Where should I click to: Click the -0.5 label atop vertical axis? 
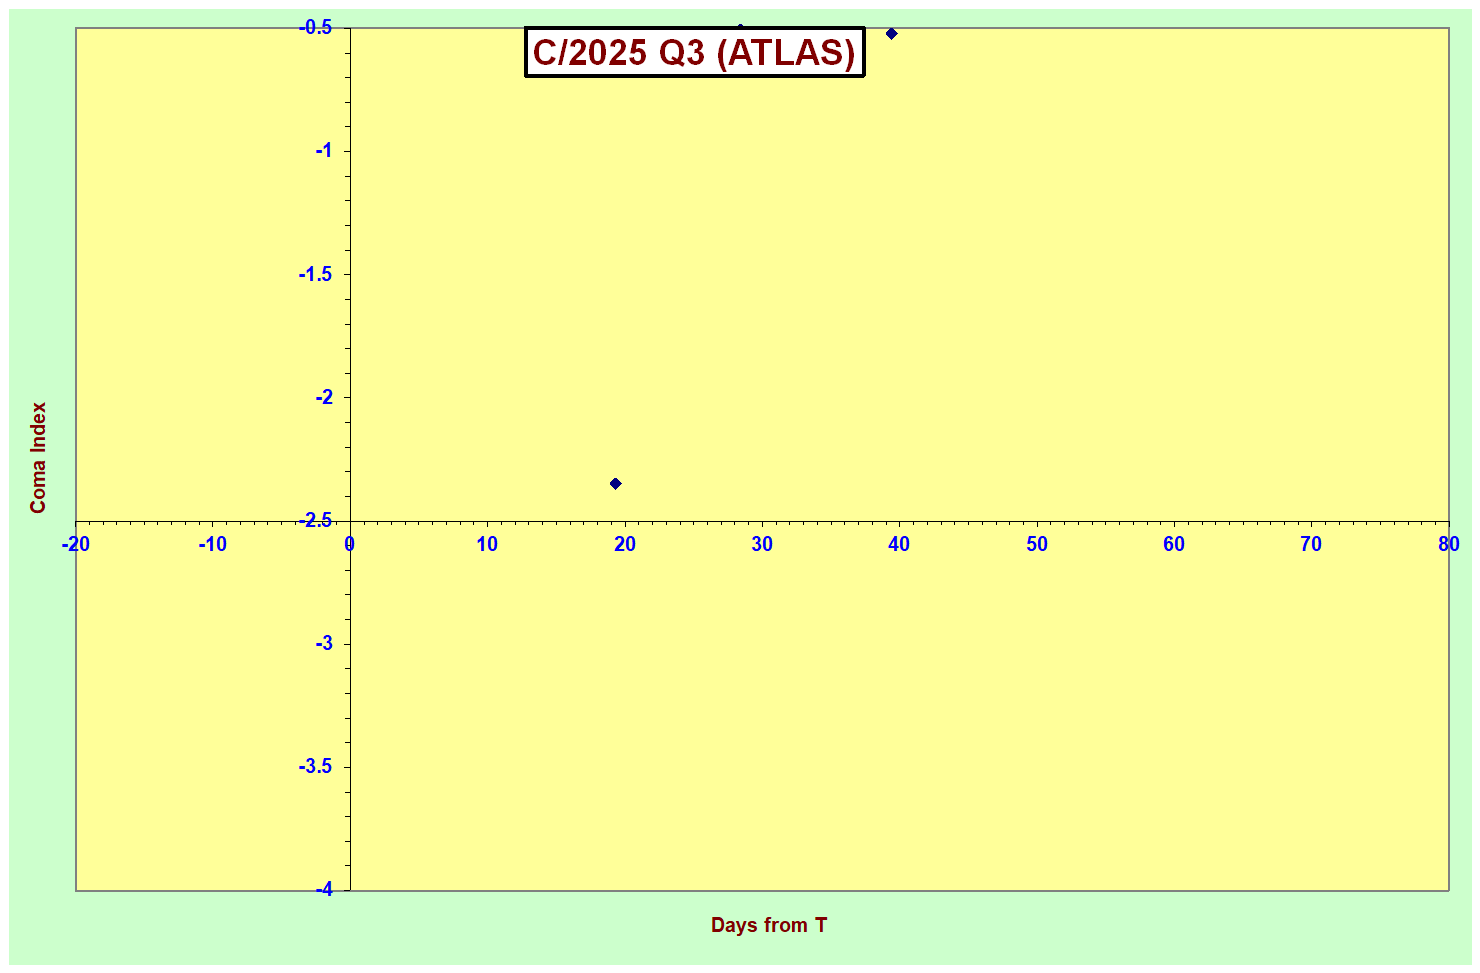[x=316, y=28]
